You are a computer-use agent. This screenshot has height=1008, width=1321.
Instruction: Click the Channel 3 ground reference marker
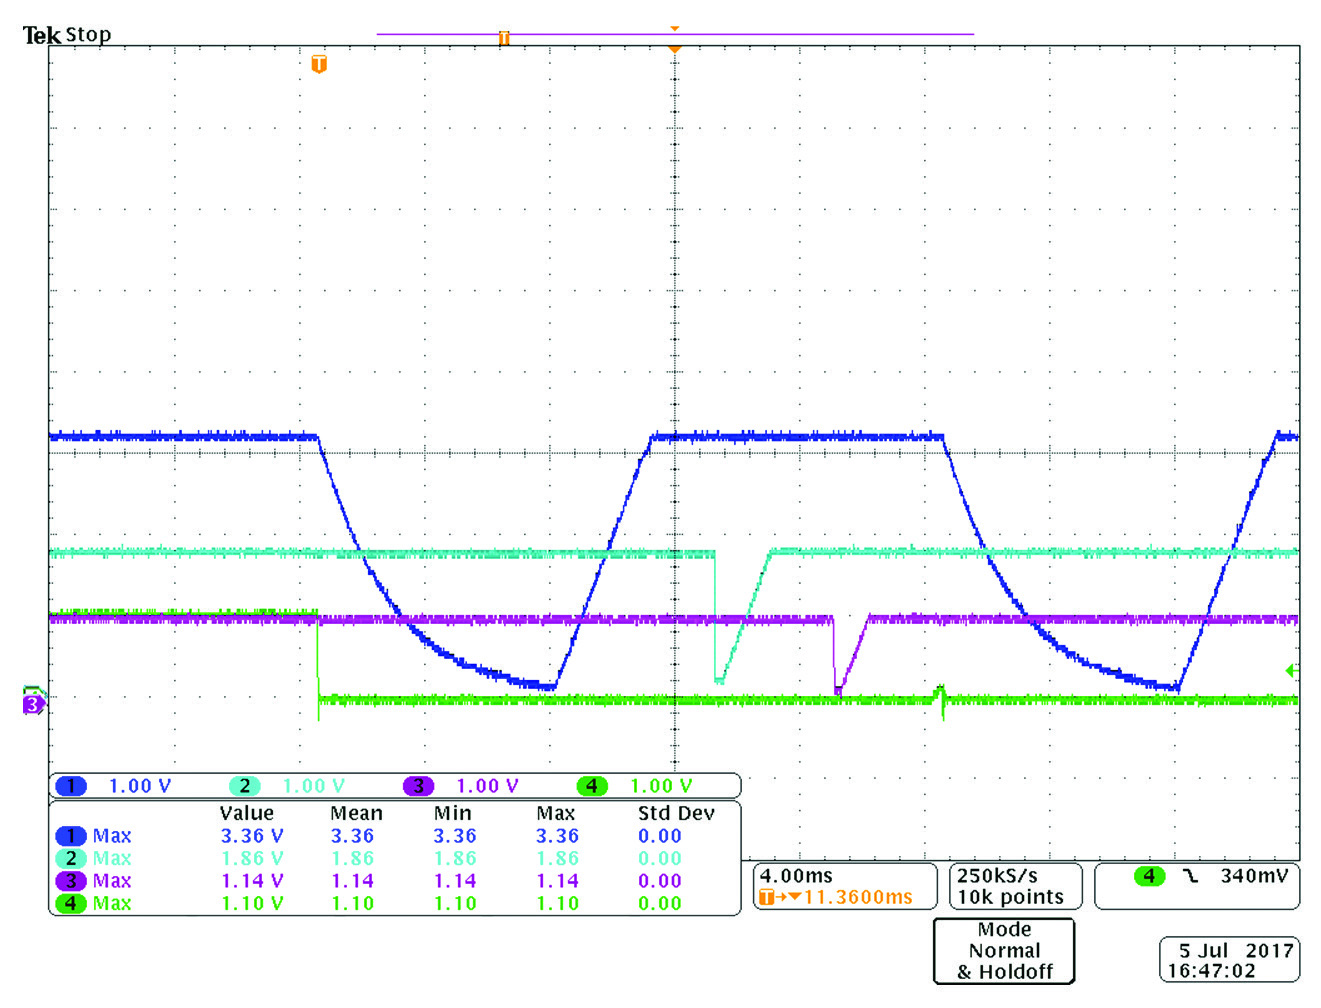tap(33, 705)
